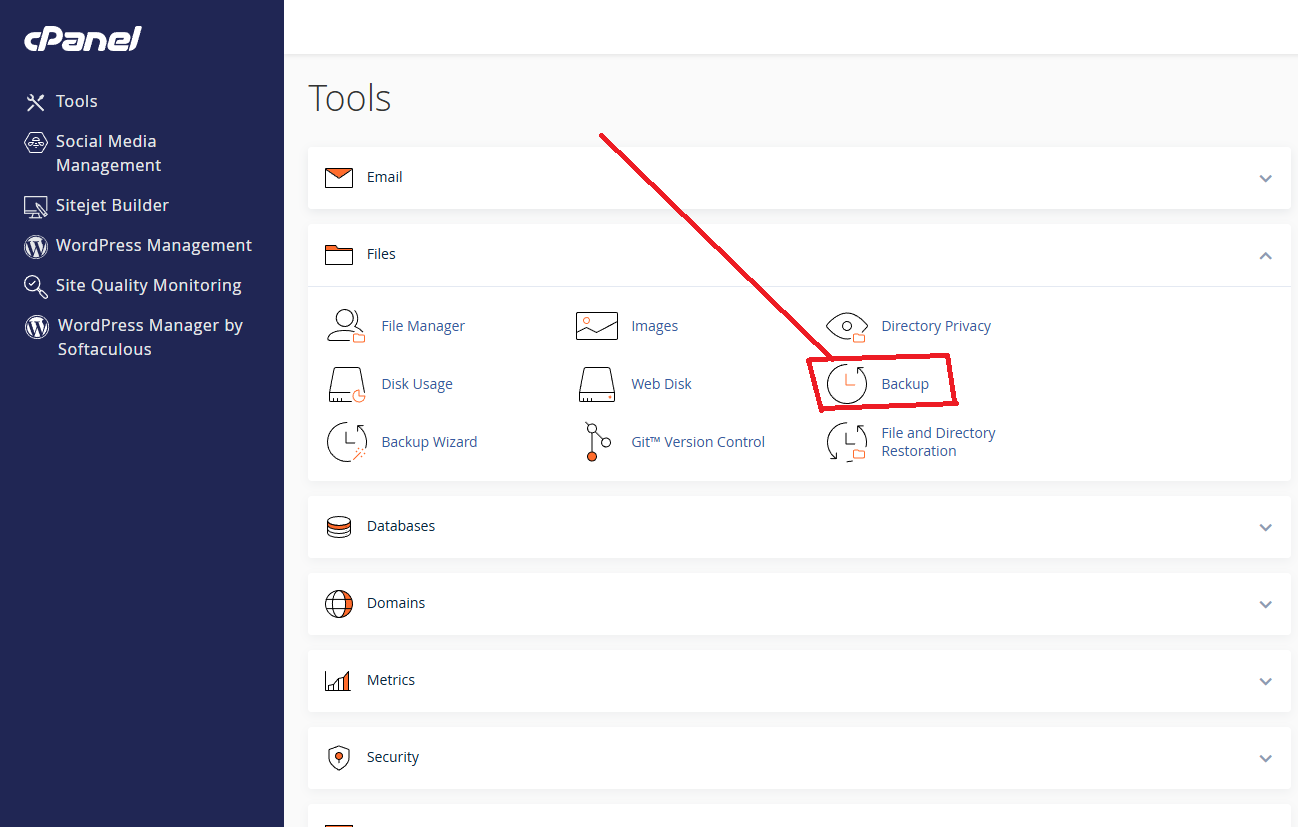Open Sitejet Builder sidebar item

[112, 206]
